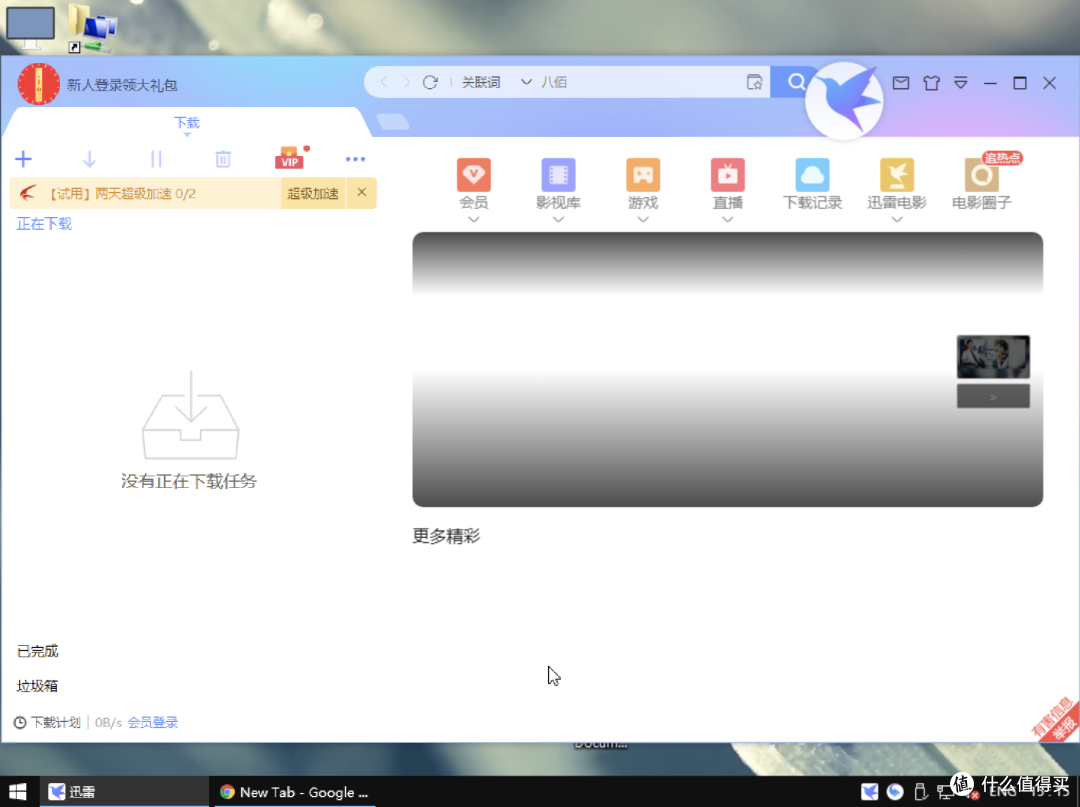Open the This PC desktop icon
1080x807 pixels.
click(30, 28)
